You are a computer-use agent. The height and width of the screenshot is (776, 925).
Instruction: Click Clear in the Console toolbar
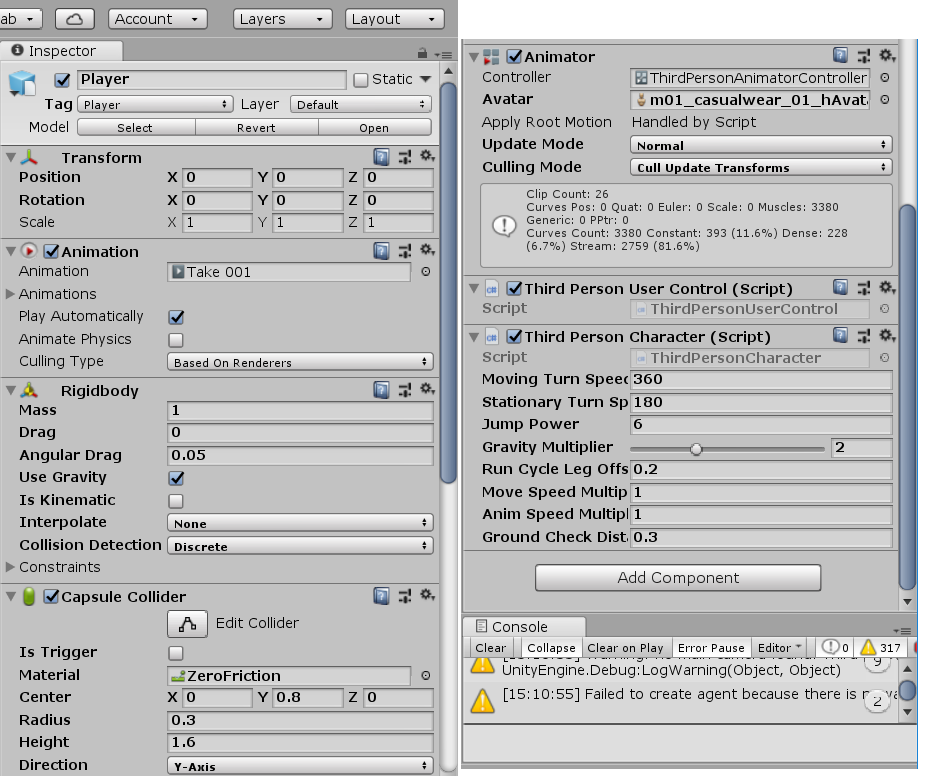[490, 648]
